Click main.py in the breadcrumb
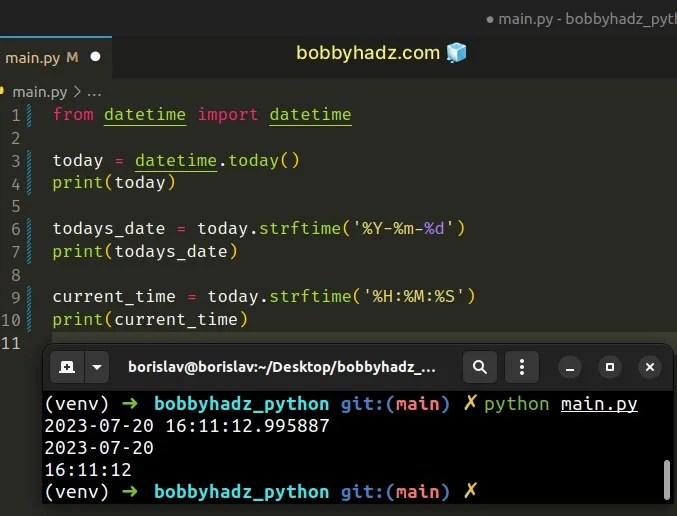This screenshot has height=516, width=677. tap(40, 92)
